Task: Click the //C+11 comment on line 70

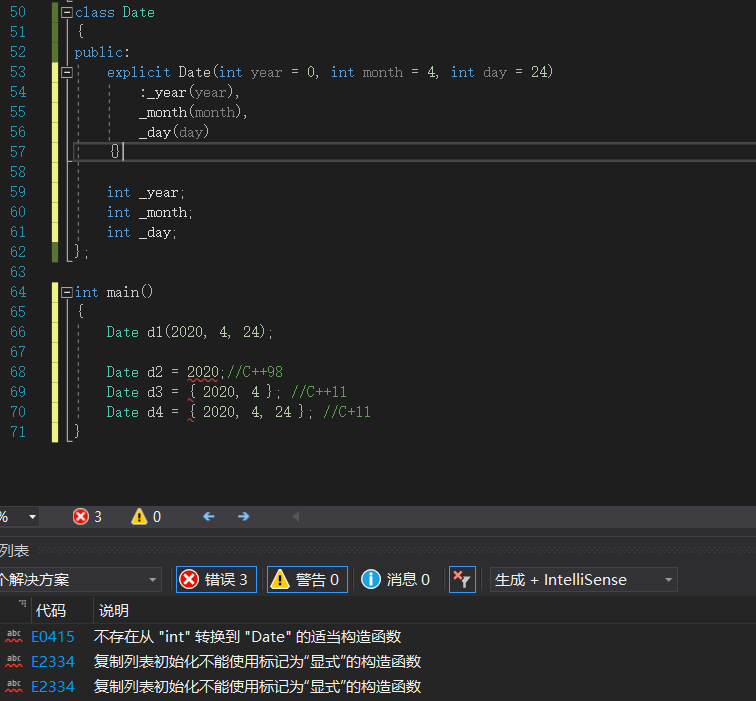Action: tap(347, 412)
